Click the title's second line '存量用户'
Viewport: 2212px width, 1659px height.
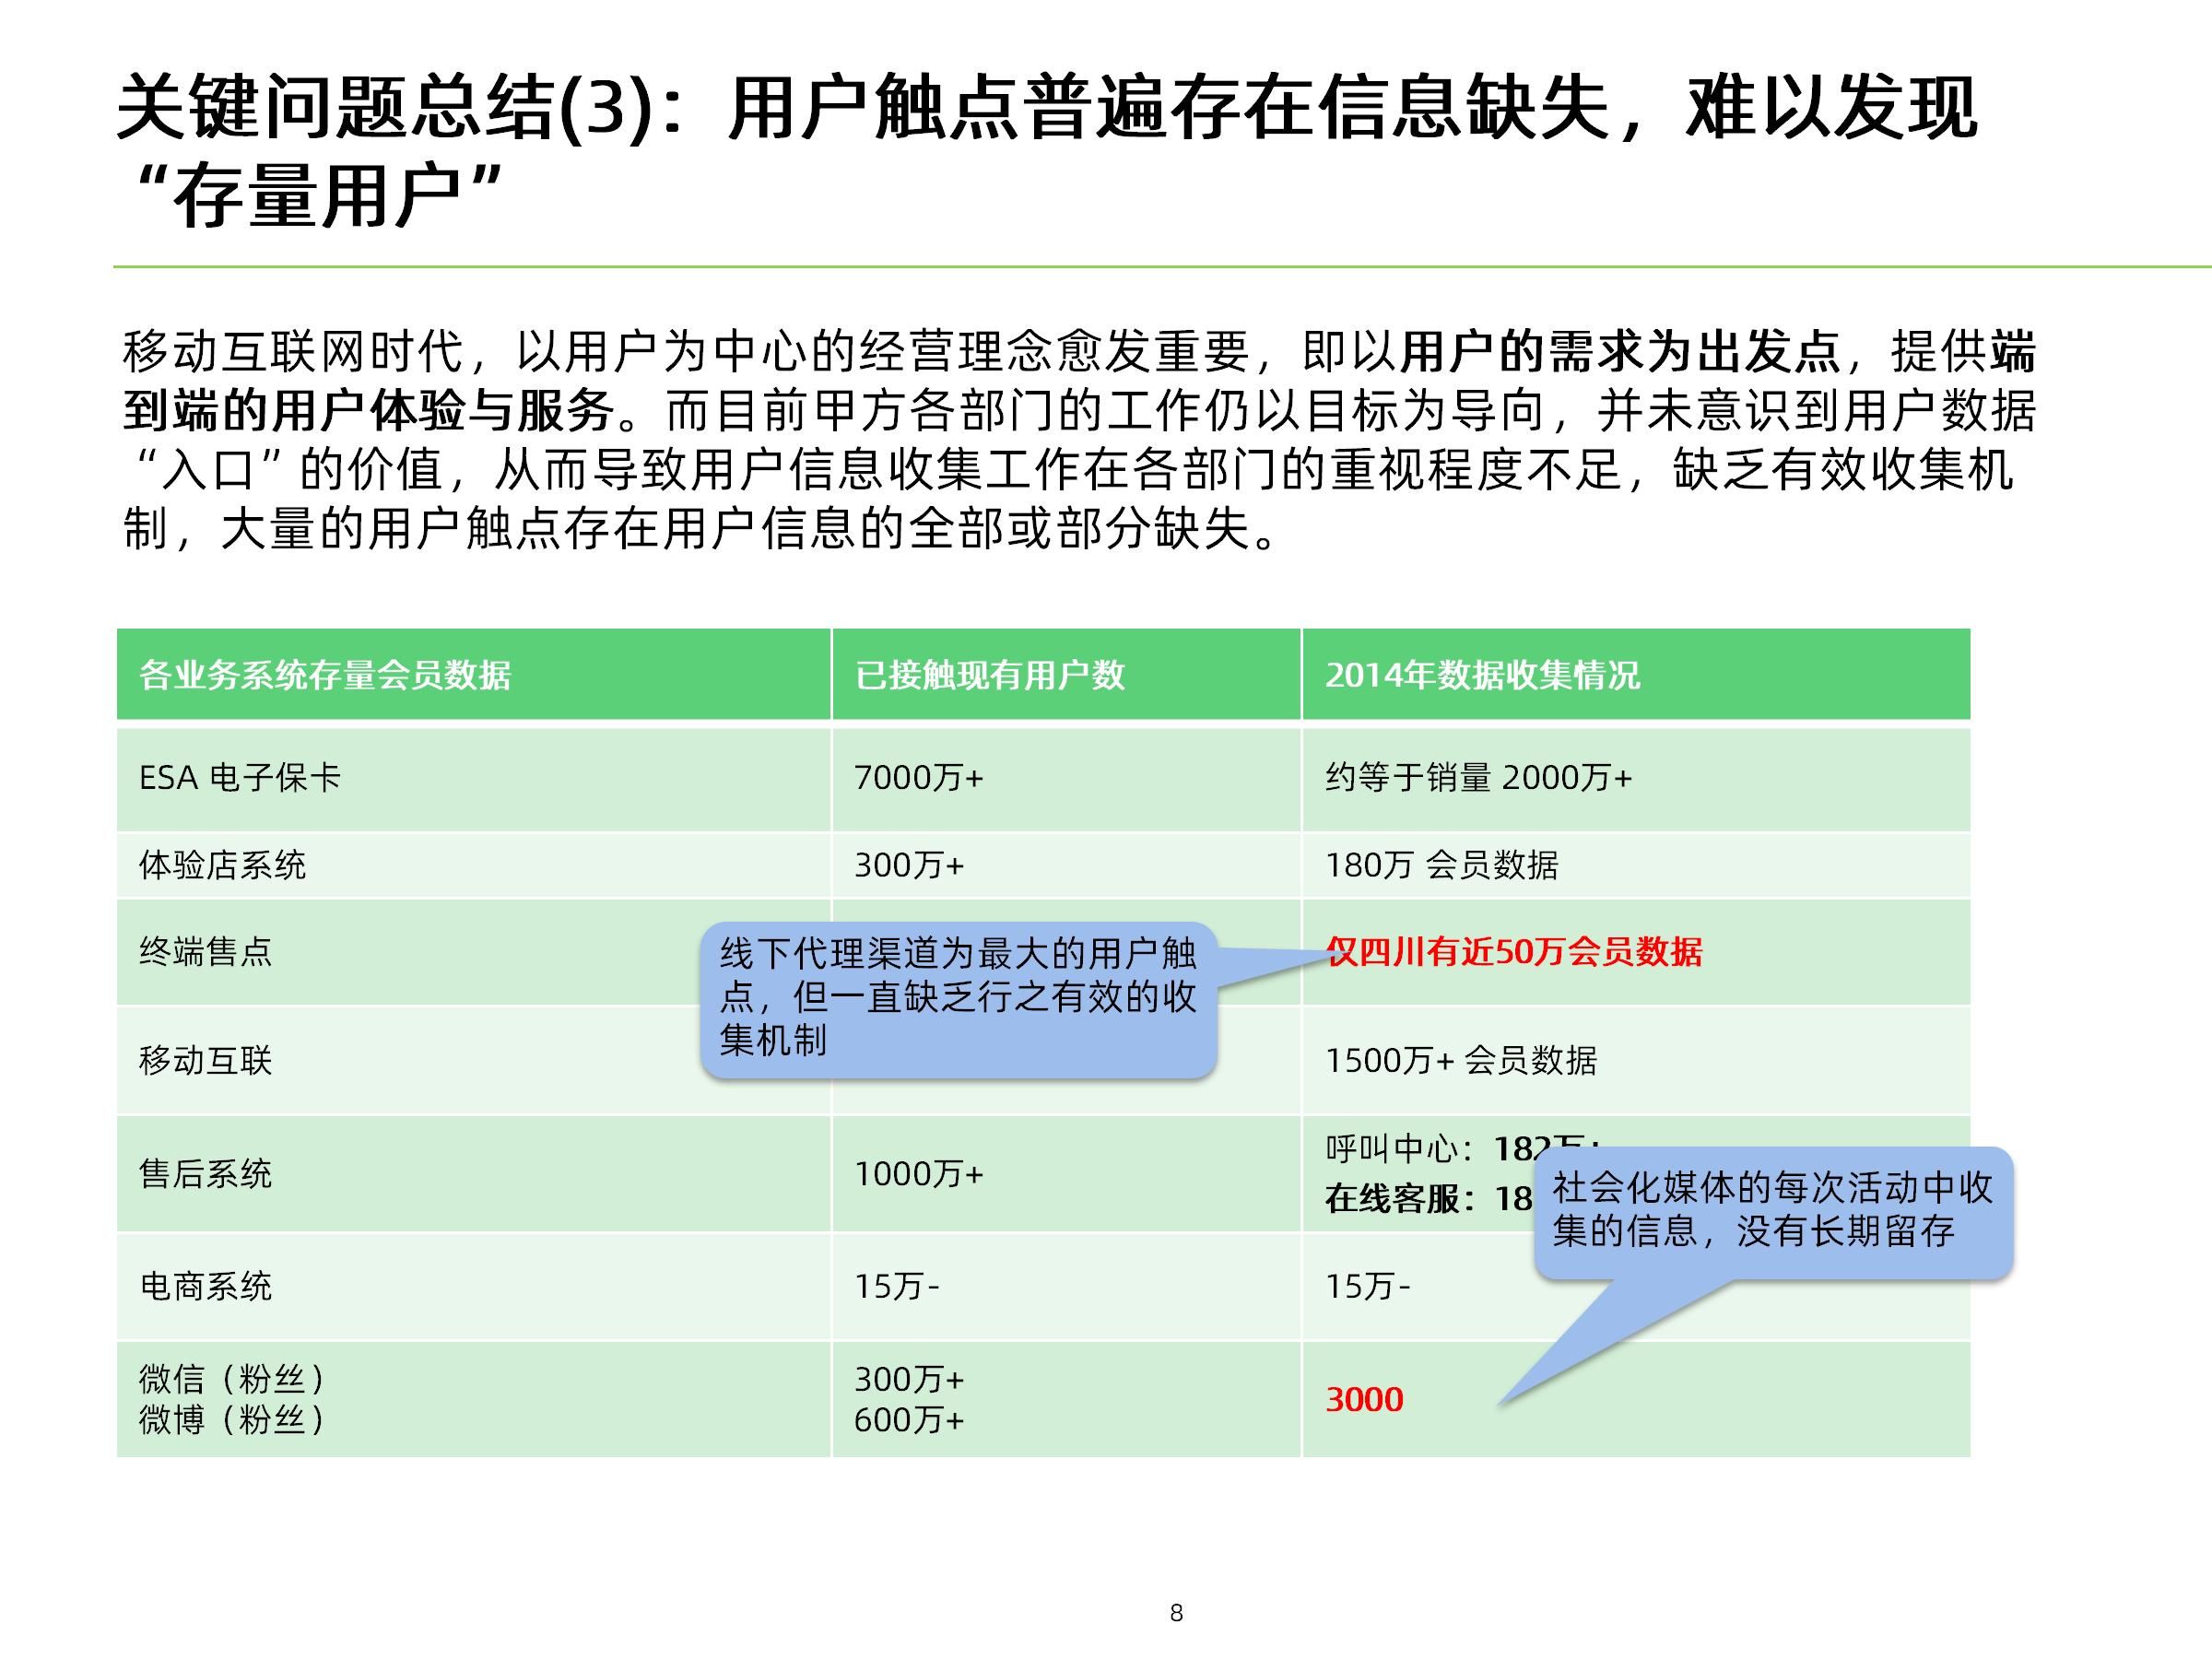[317, 196]
